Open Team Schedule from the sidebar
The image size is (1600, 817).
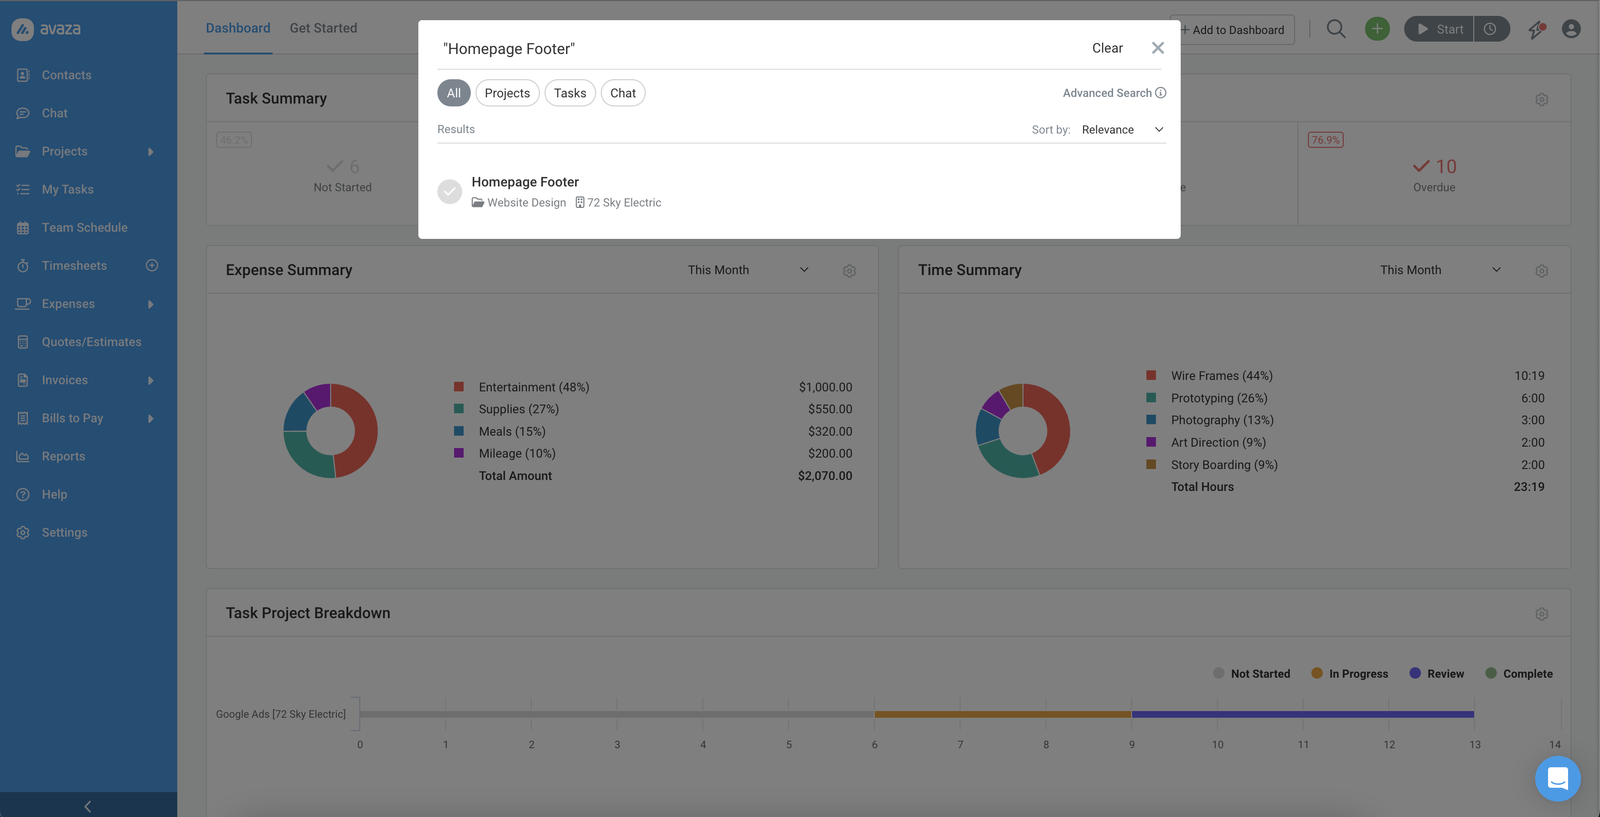(x=85, y=228)
